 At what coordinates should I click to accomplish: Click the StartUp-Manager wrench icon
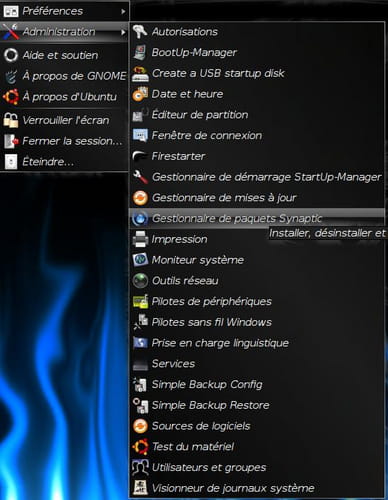(140, 177)
